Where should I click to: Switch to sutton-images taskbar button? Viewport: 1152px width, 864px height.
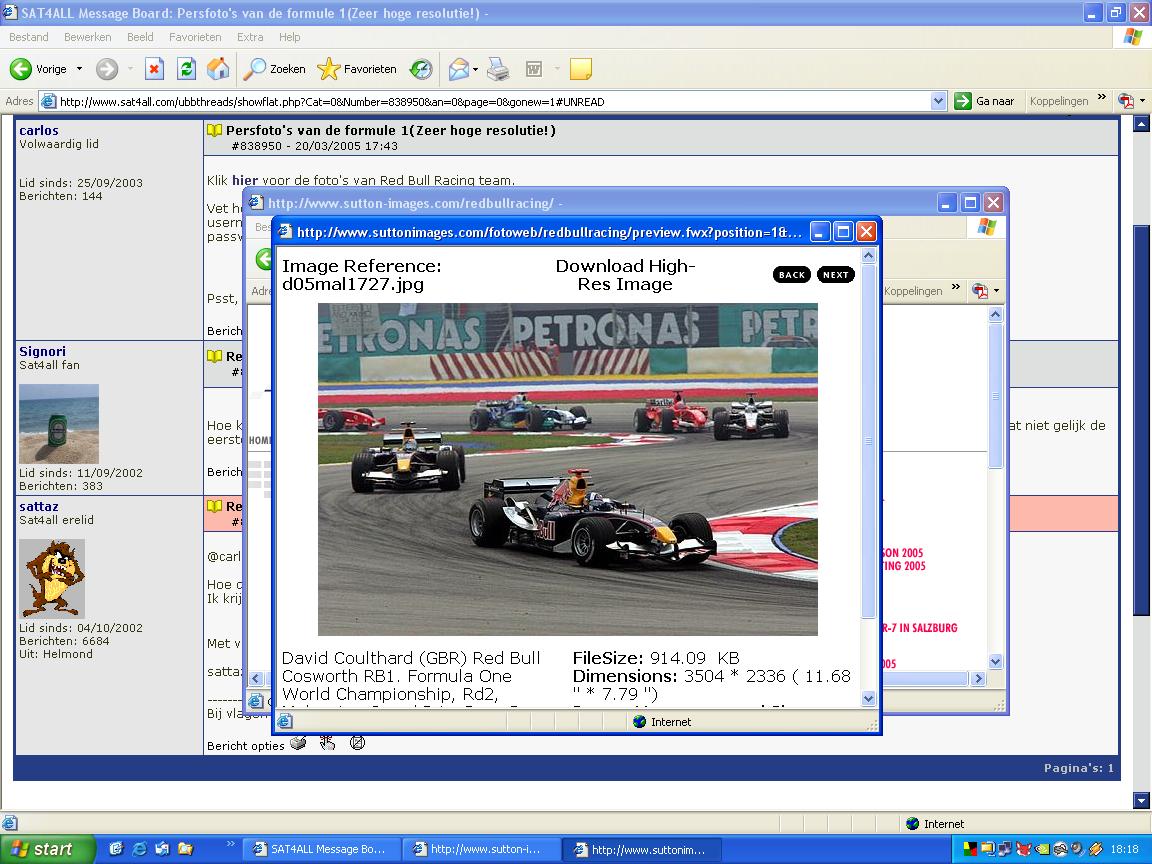point(482,849)
